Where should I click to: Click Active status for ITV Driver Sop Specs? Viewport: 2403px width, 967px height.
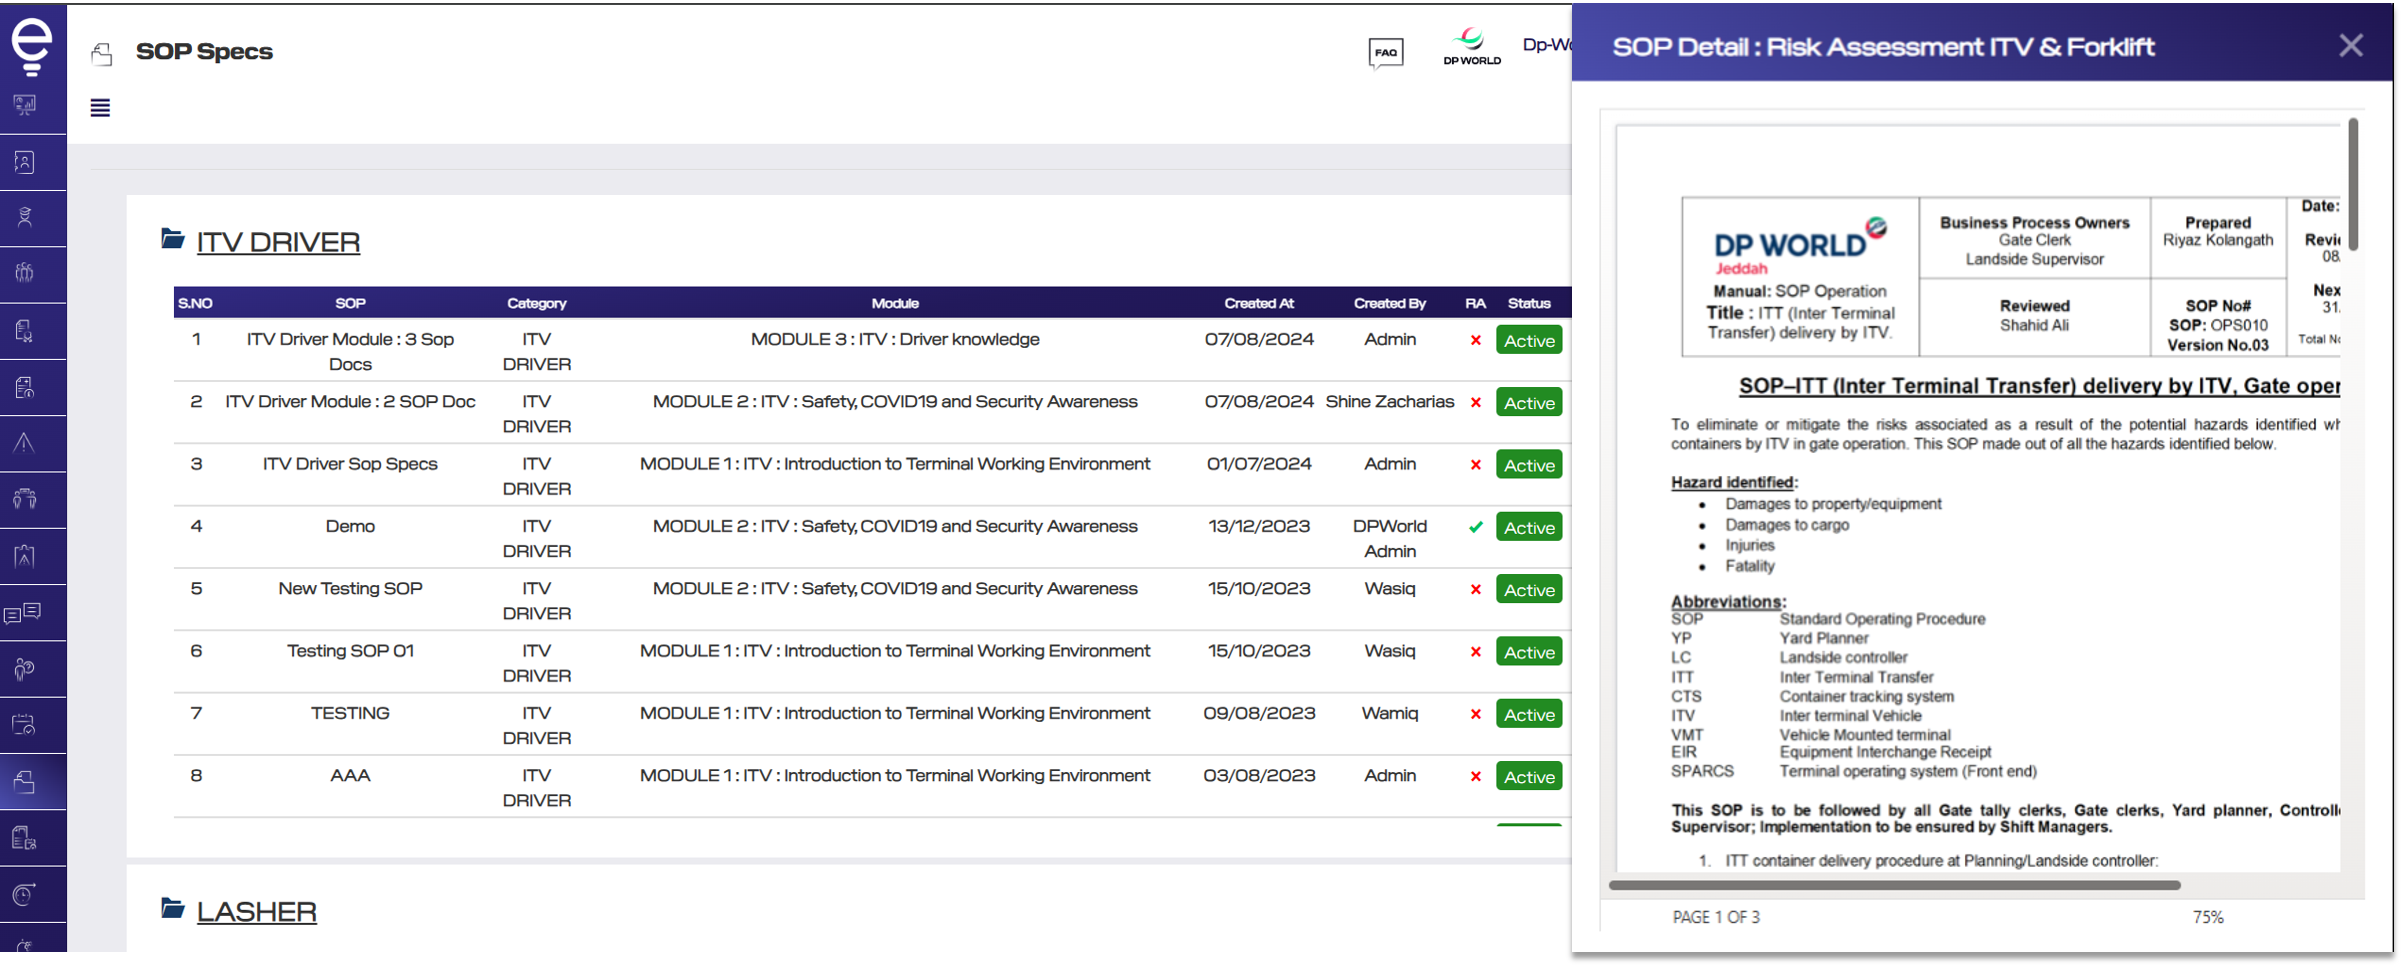coord(1529,465)
